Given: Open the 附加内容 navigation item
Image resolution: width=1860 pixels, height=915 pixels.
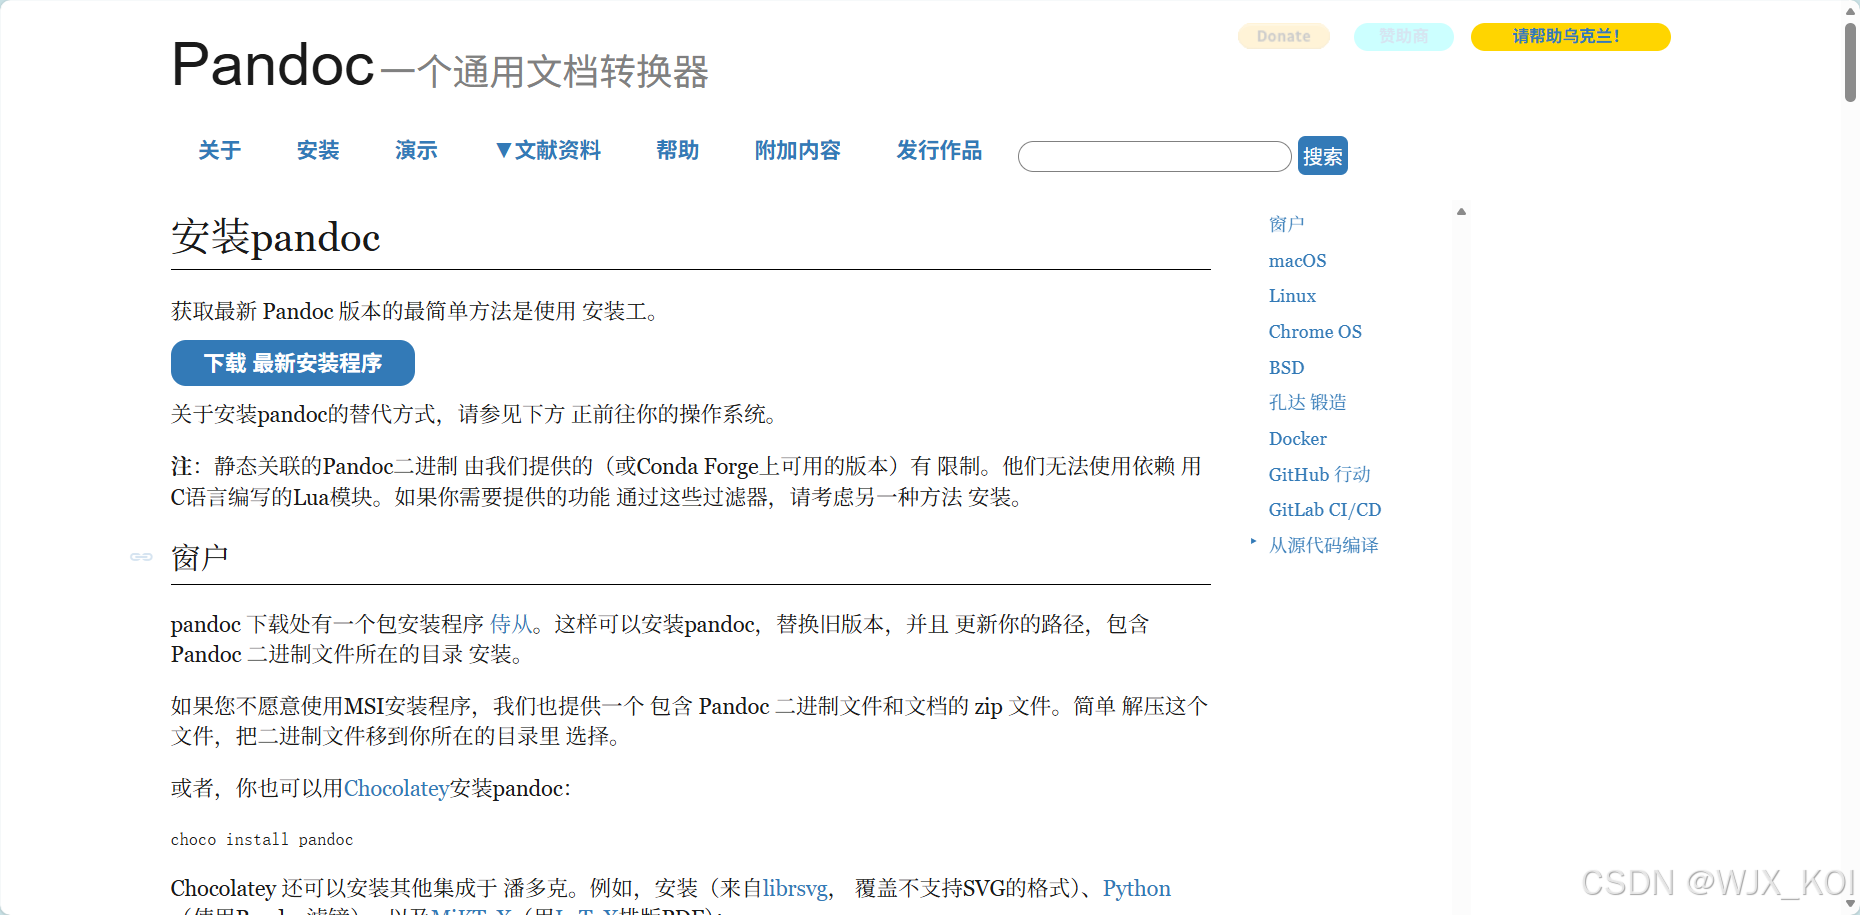Looking at the screenshot, I should click(x=797, y=150).
